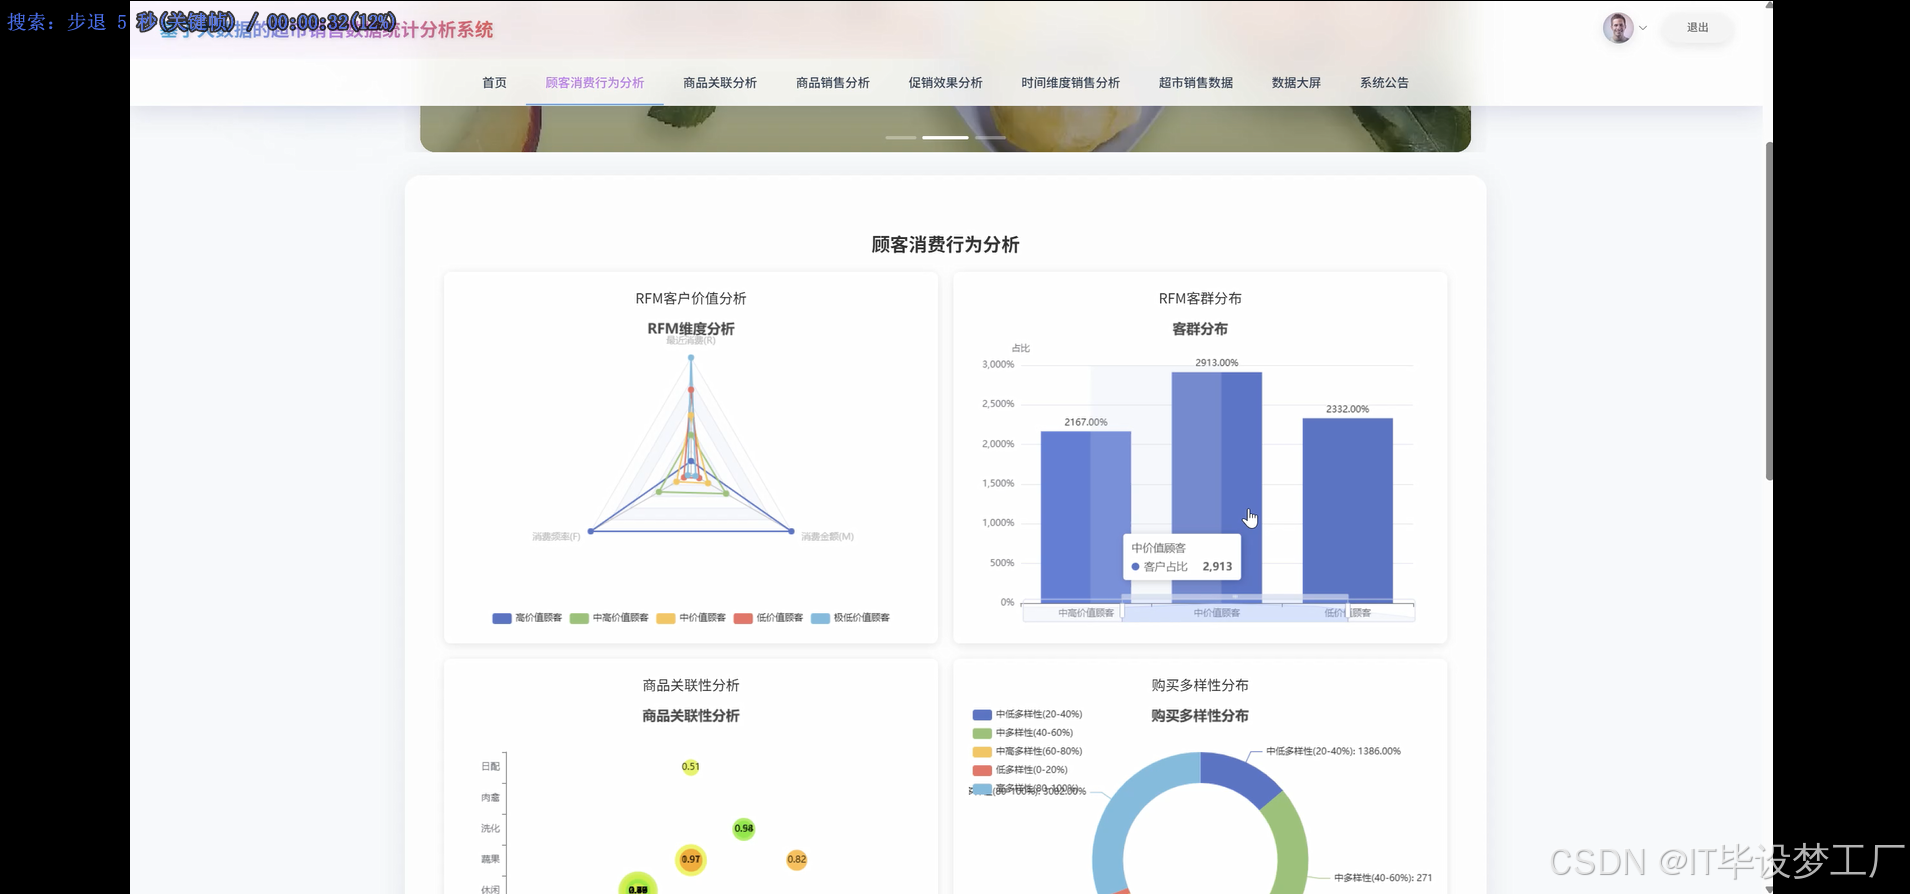
Task: Click the 退出 logout button
Action: (x=1697, y=28)
